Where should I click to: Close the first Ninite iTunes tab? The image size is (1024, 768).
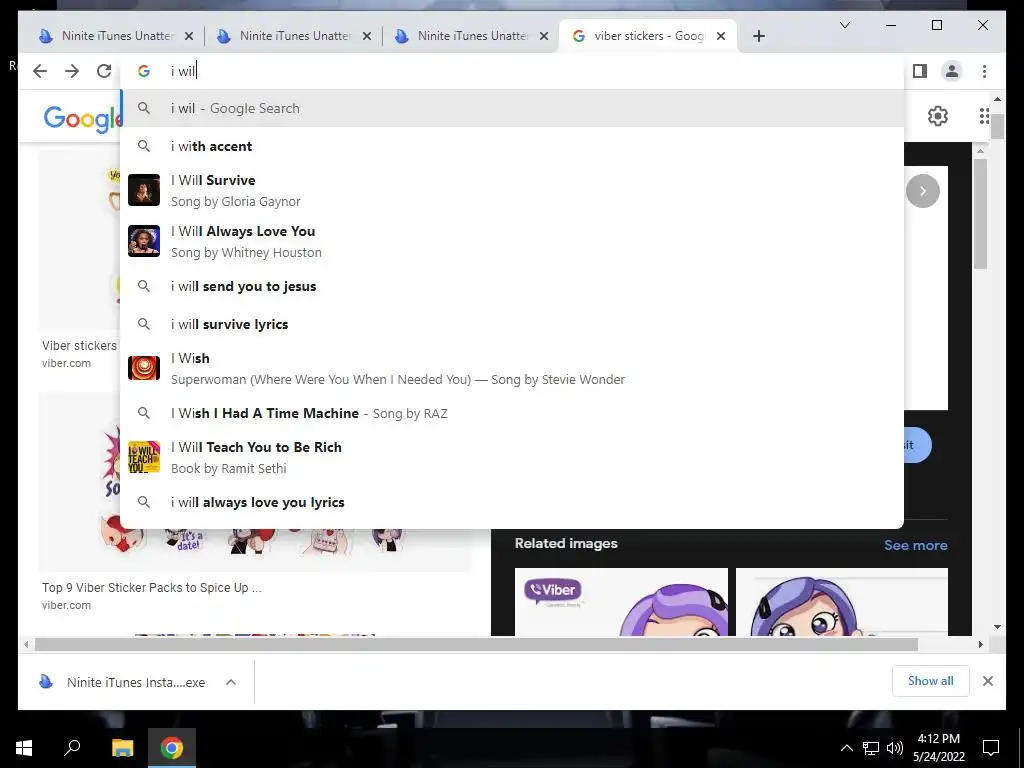click(189, 36)
